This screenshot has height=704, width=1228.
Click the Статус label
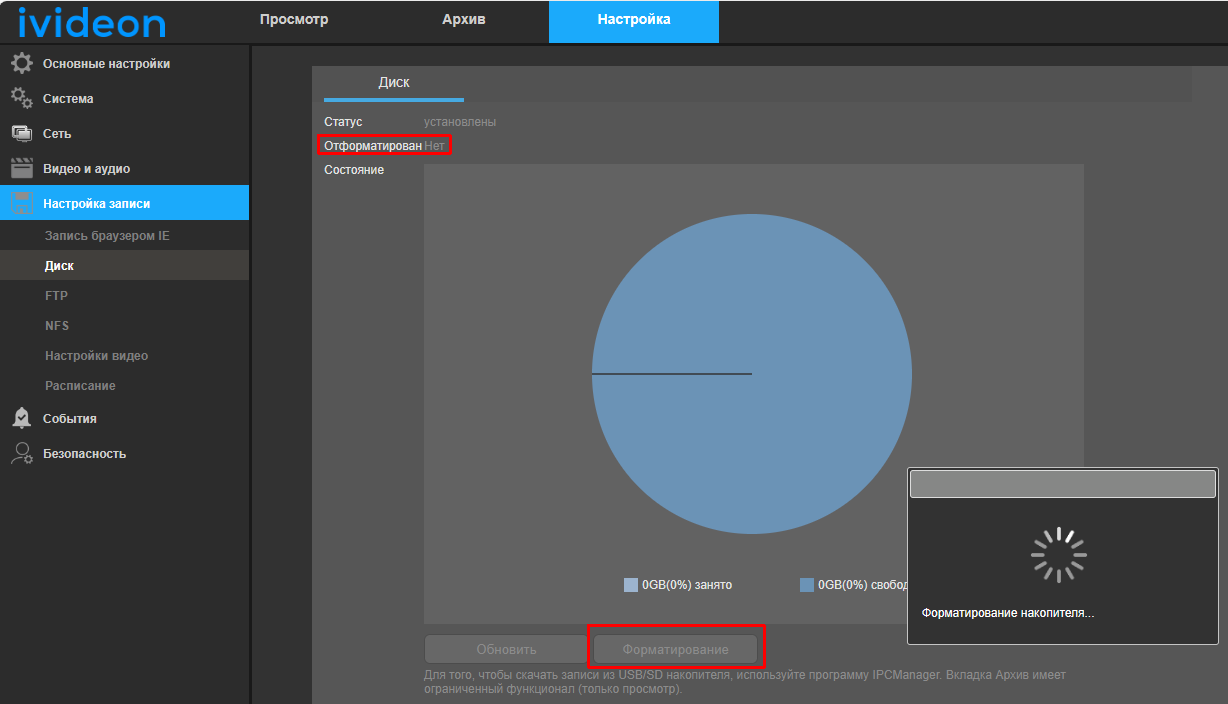pos(343,122)
